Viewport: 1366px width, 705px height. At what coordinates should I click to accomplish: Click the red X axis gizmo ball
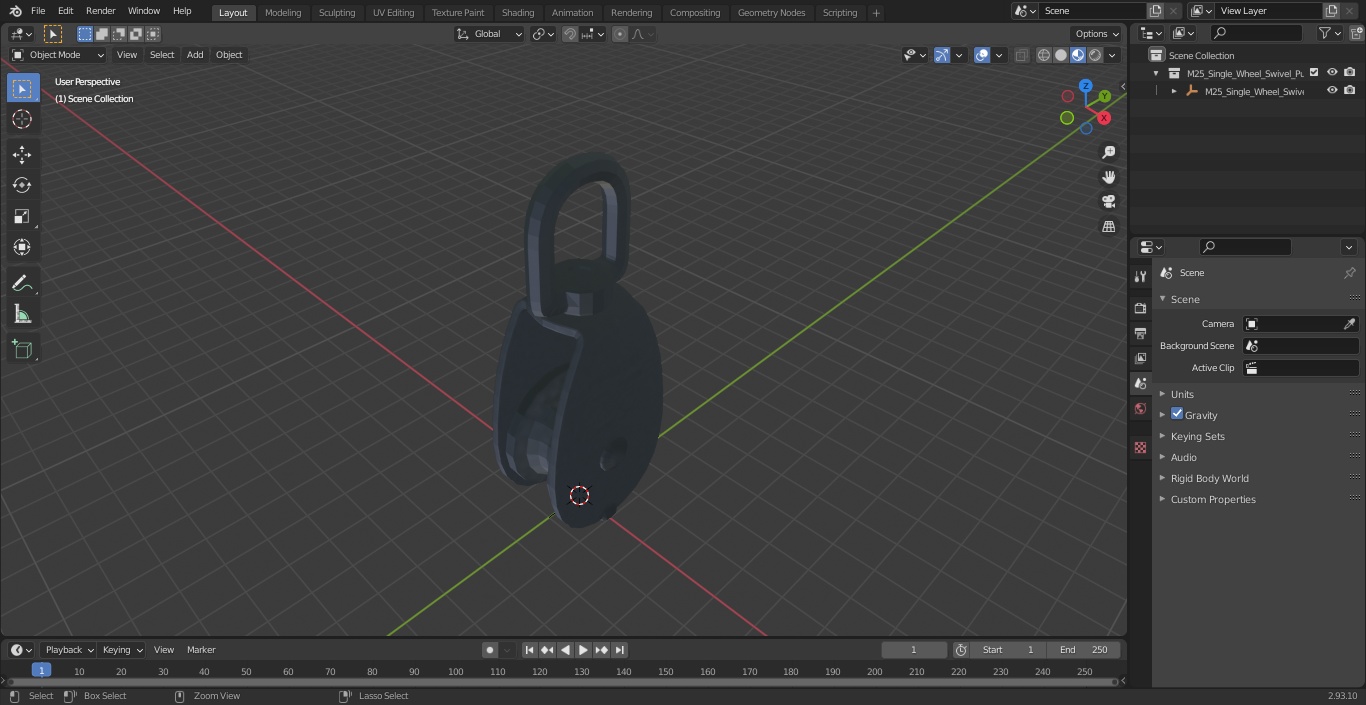(1104, 118)
